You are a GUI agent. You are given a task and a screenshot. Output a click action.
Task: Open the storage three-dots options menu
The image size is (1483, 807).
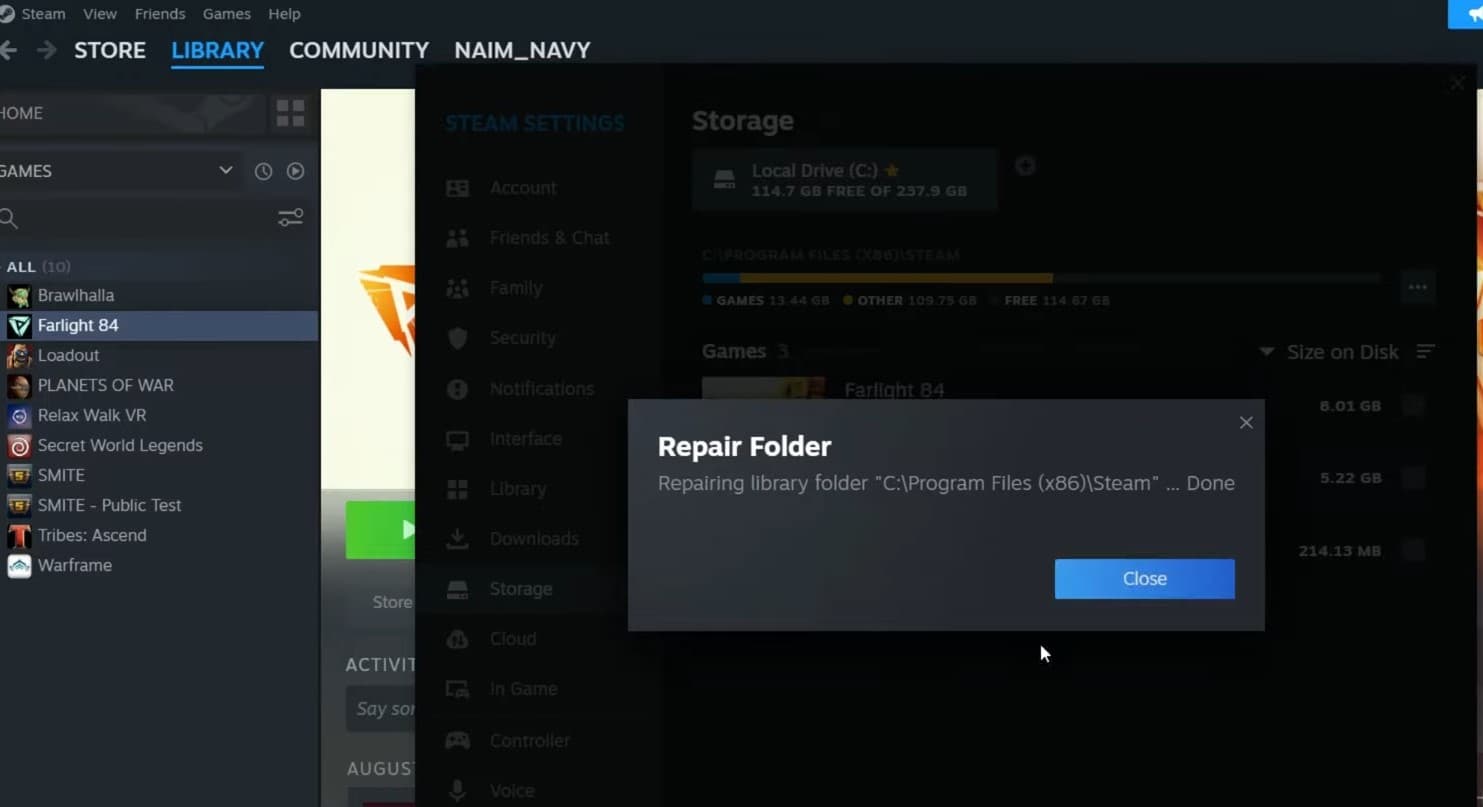[x=1417, y=287]
